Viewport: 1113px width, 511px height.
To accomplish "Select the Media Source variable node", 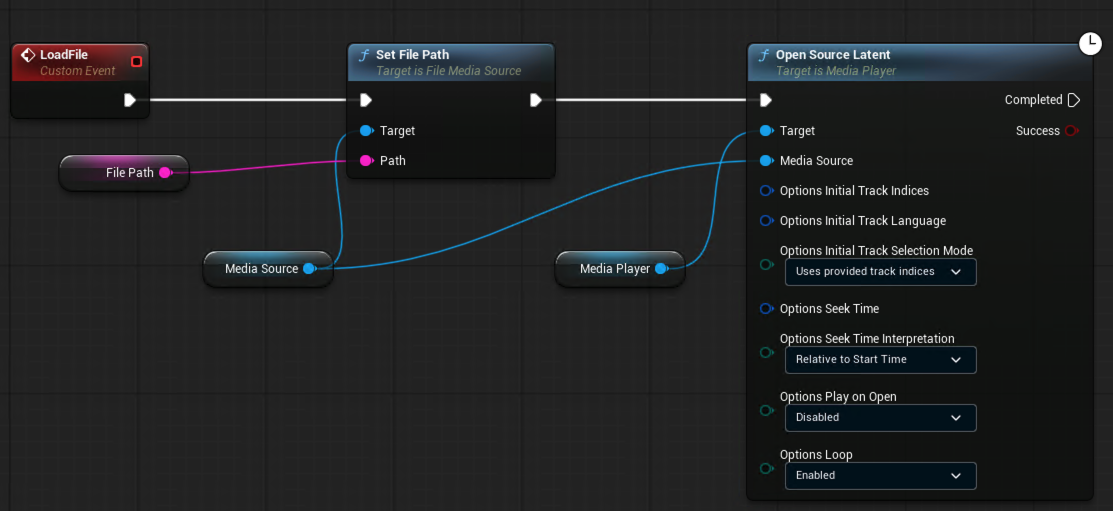I will point(268,268).
